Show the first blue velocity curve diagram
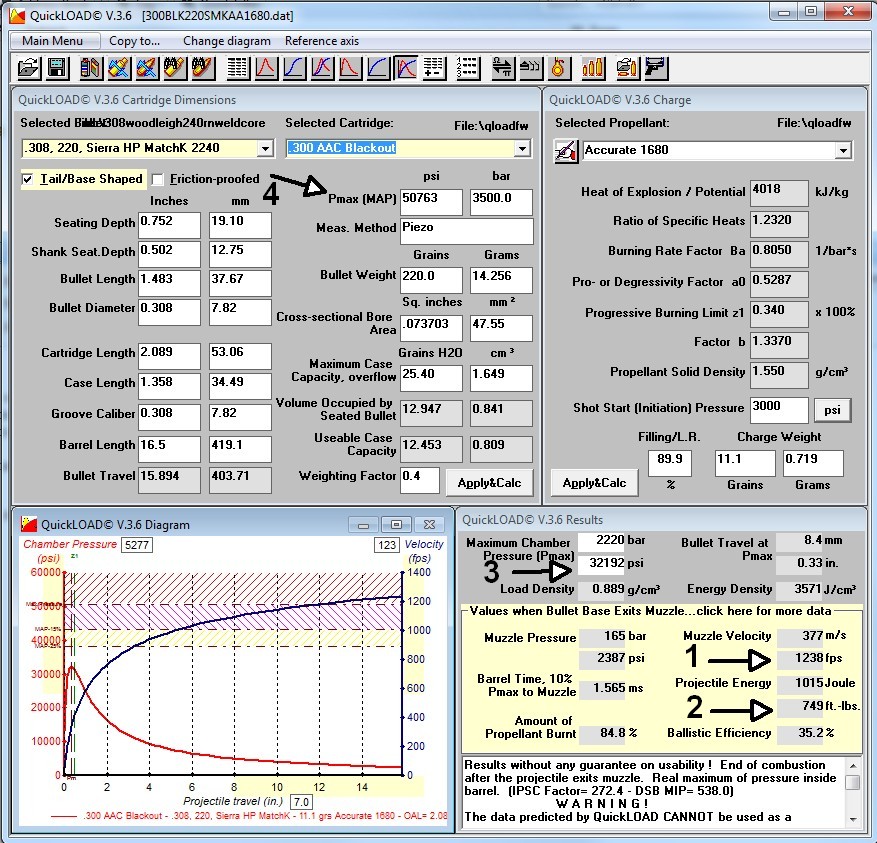The width and height of the screenshot is (877, 843). click(x=294, y=68)
